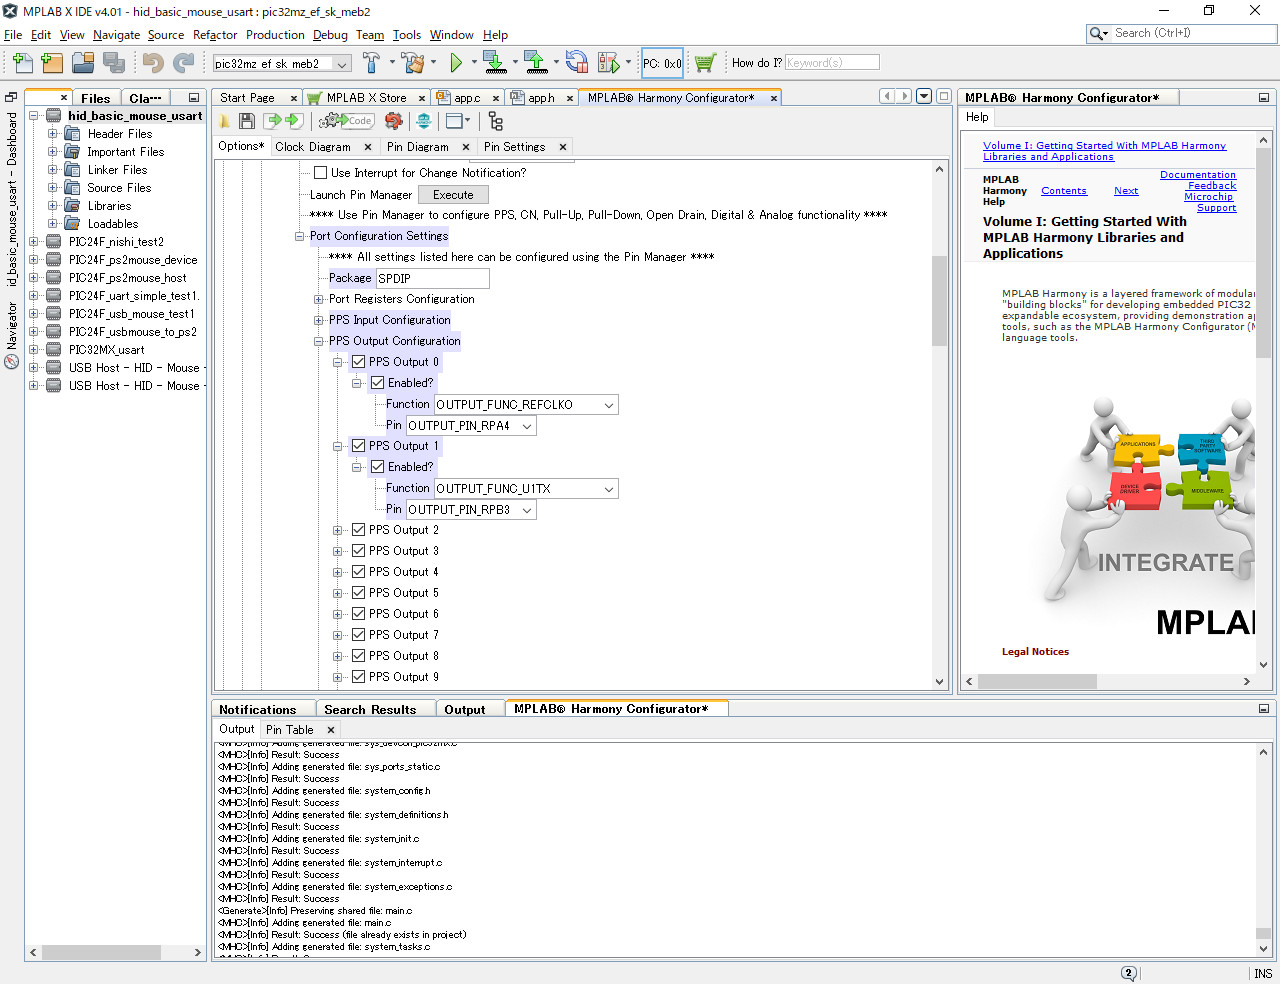The height and width of the screenshot is (984, 1280).
Task: Click the Microchip Support link
Action: (x=1210, y=202)
